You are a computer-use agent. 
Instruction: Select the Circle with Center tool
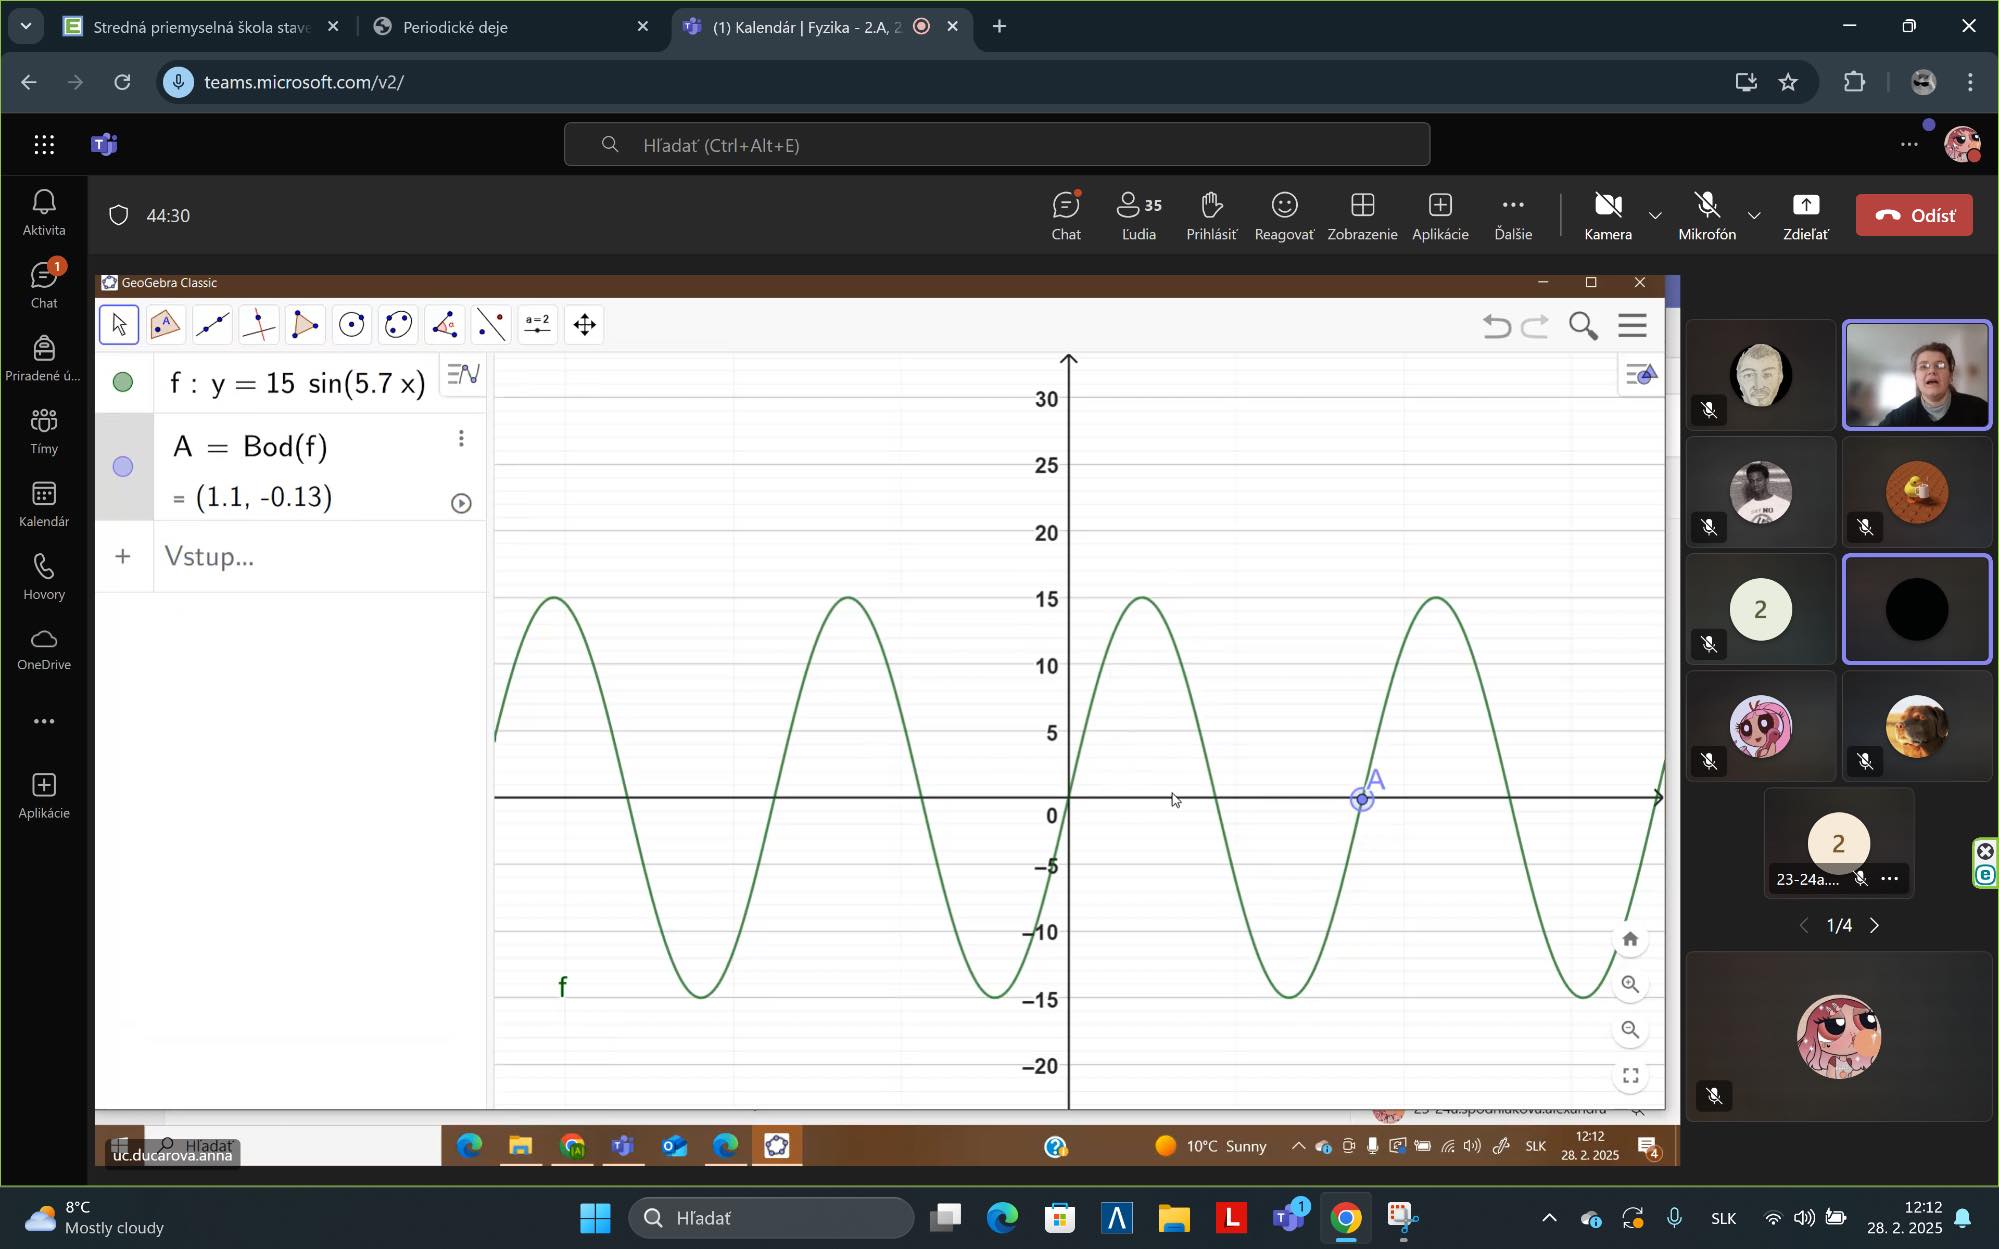[351, 325]
